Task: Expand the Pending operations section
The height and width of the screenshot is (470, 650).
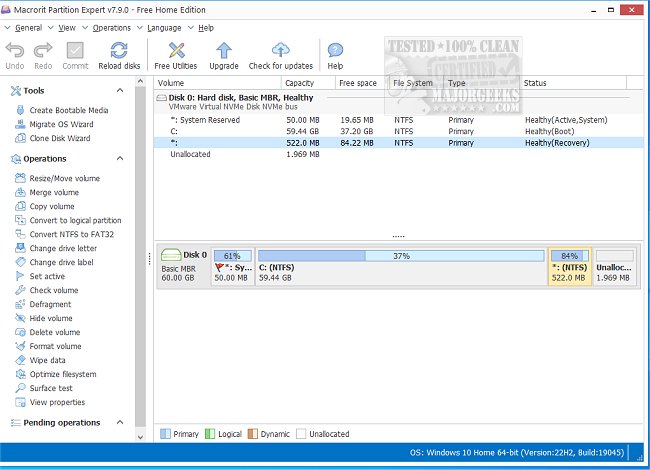Action: 120,423
